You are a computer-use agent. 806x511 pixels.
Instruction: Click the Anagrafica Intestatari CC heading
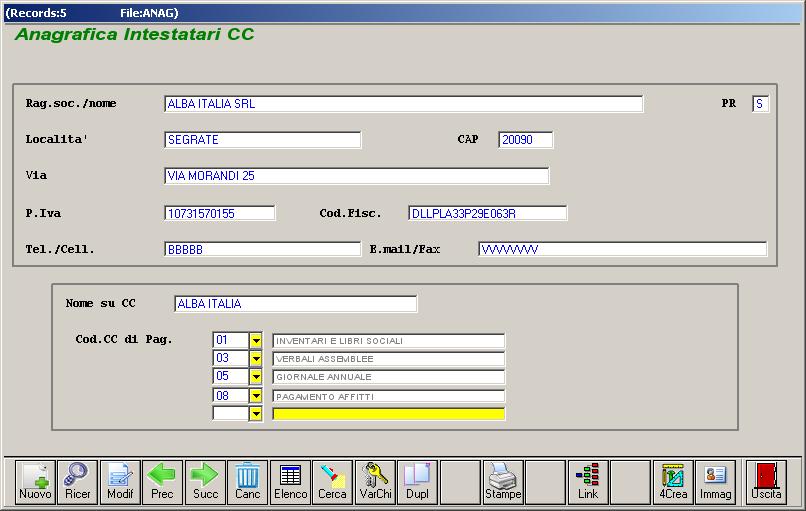(135, 34)
